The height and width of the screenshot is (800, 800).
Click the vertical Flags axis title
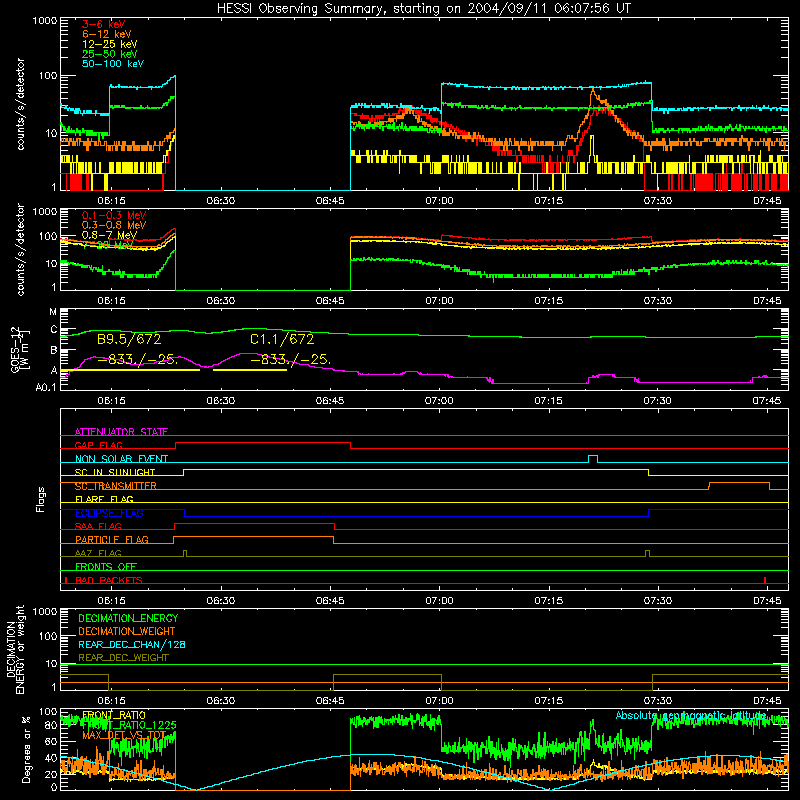(x=41, y=499)
